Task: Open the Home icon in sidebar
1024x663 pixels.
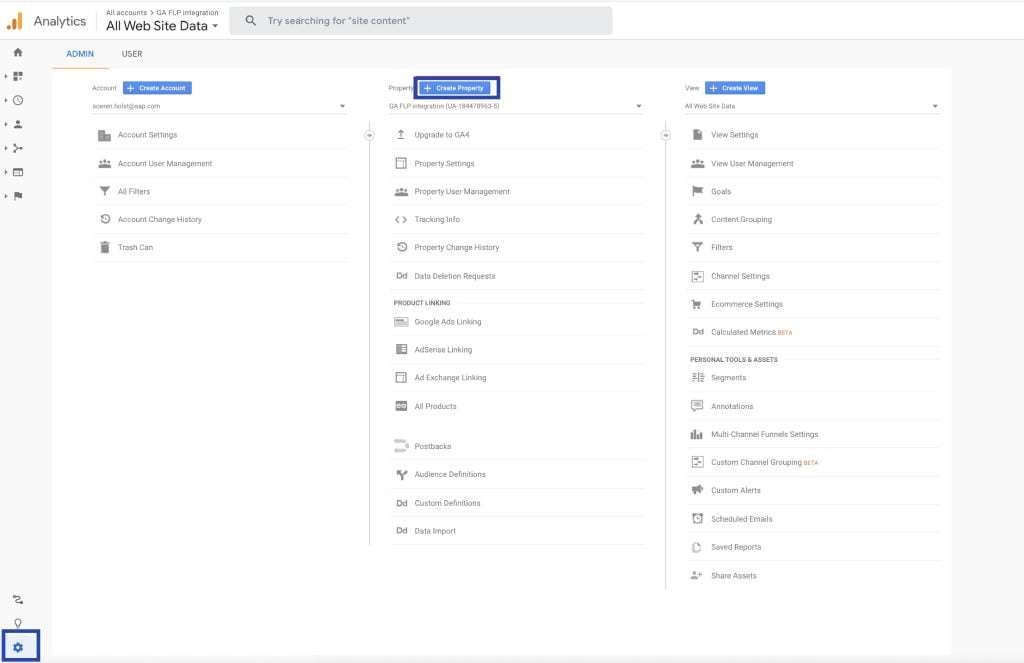Action: 18,52
